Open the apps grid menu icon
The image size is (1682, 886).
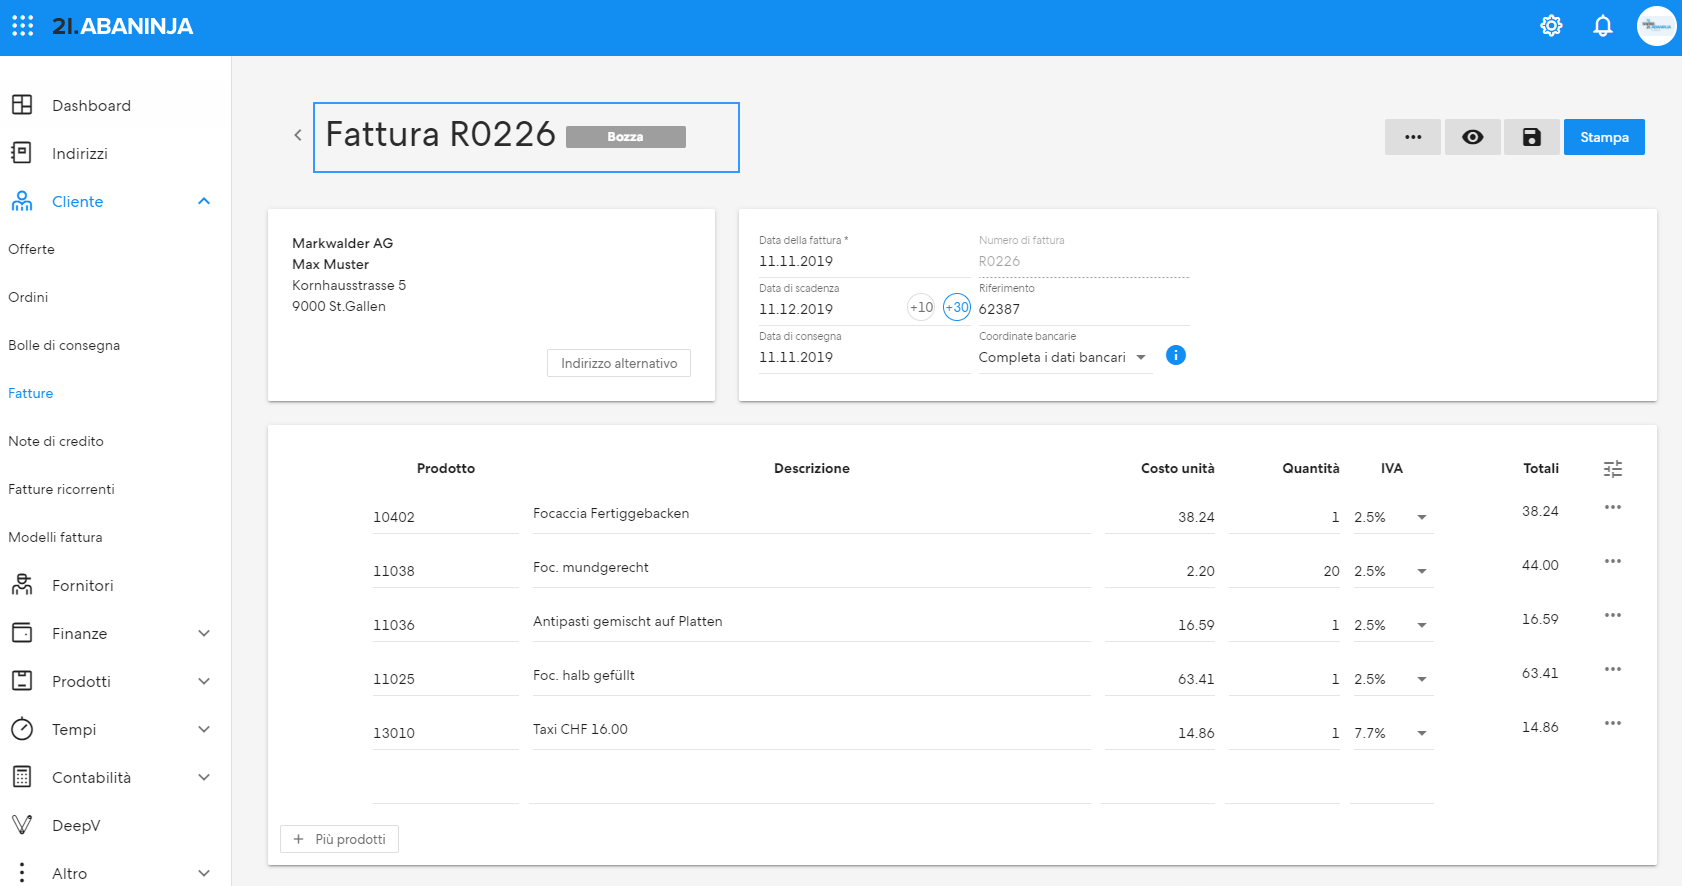[22, 26]
